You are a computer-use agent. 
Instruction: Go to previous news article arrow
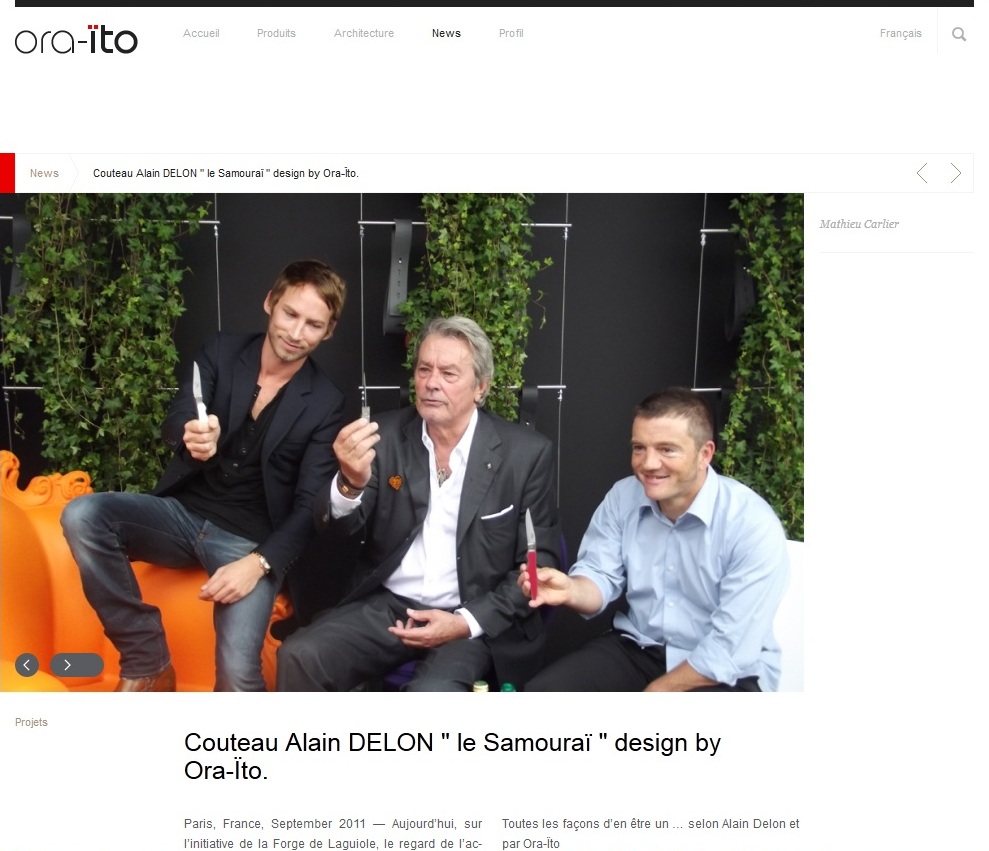(922, 173)
